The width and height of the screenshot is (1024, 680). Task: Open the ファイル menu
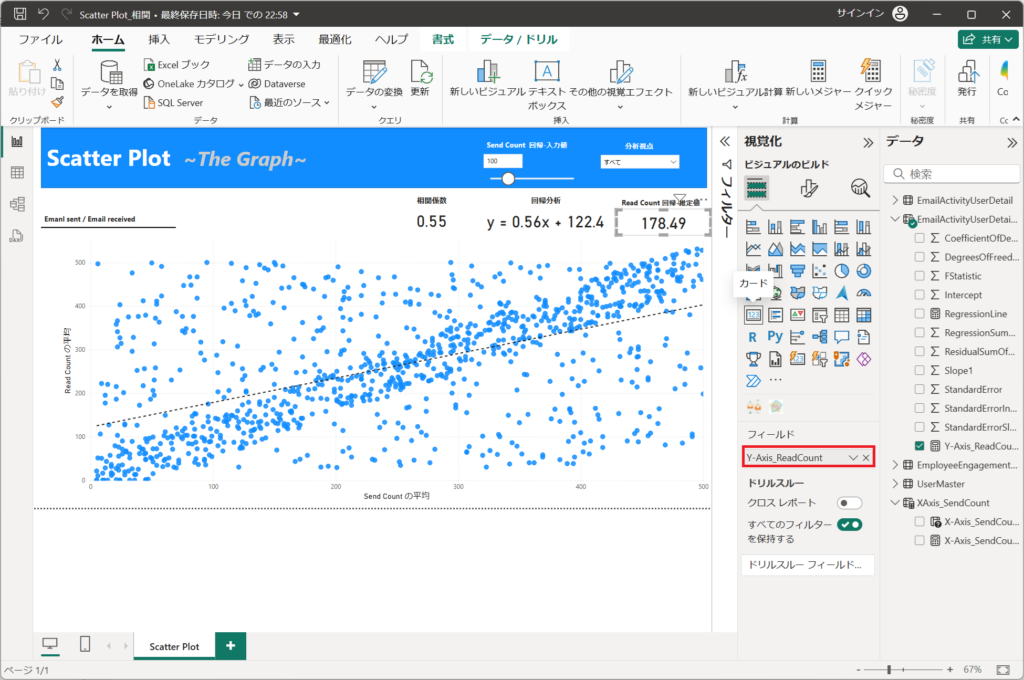(40, 39)
